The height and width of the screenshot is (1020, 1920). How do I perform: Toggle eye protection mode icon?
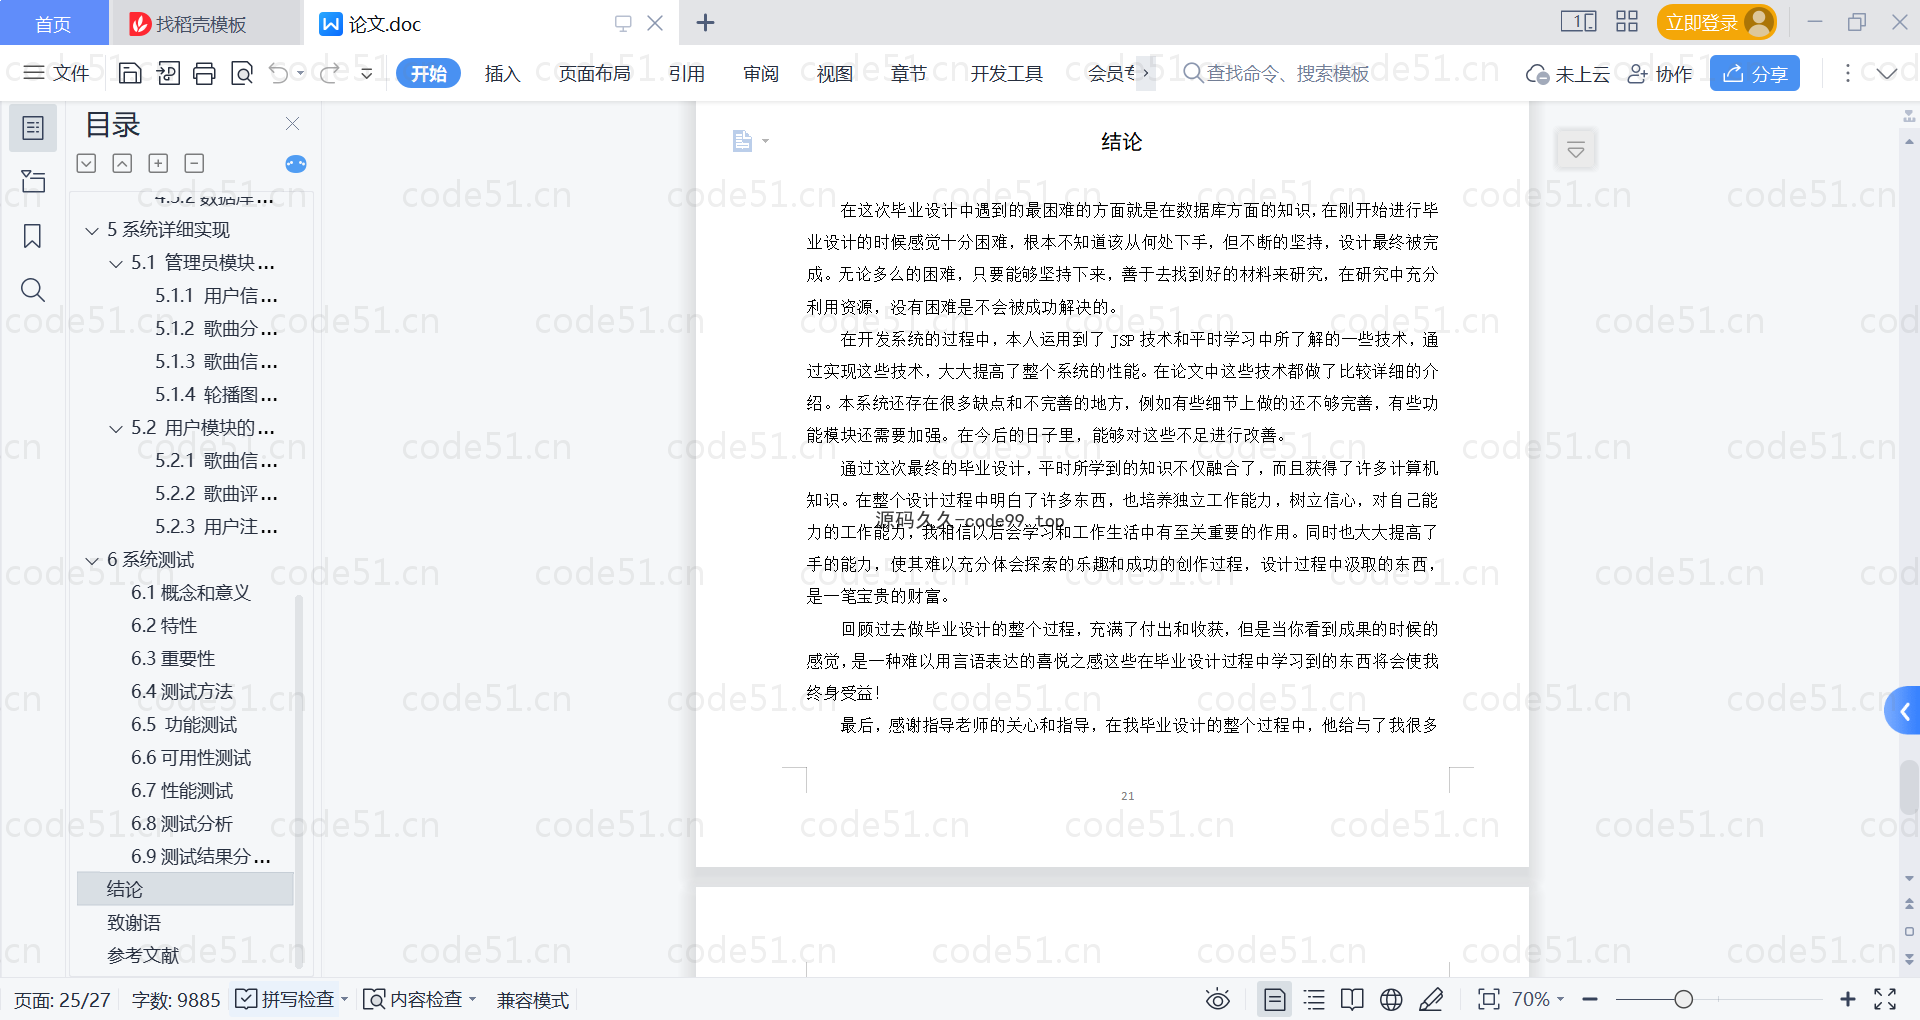pos(1217,999)
